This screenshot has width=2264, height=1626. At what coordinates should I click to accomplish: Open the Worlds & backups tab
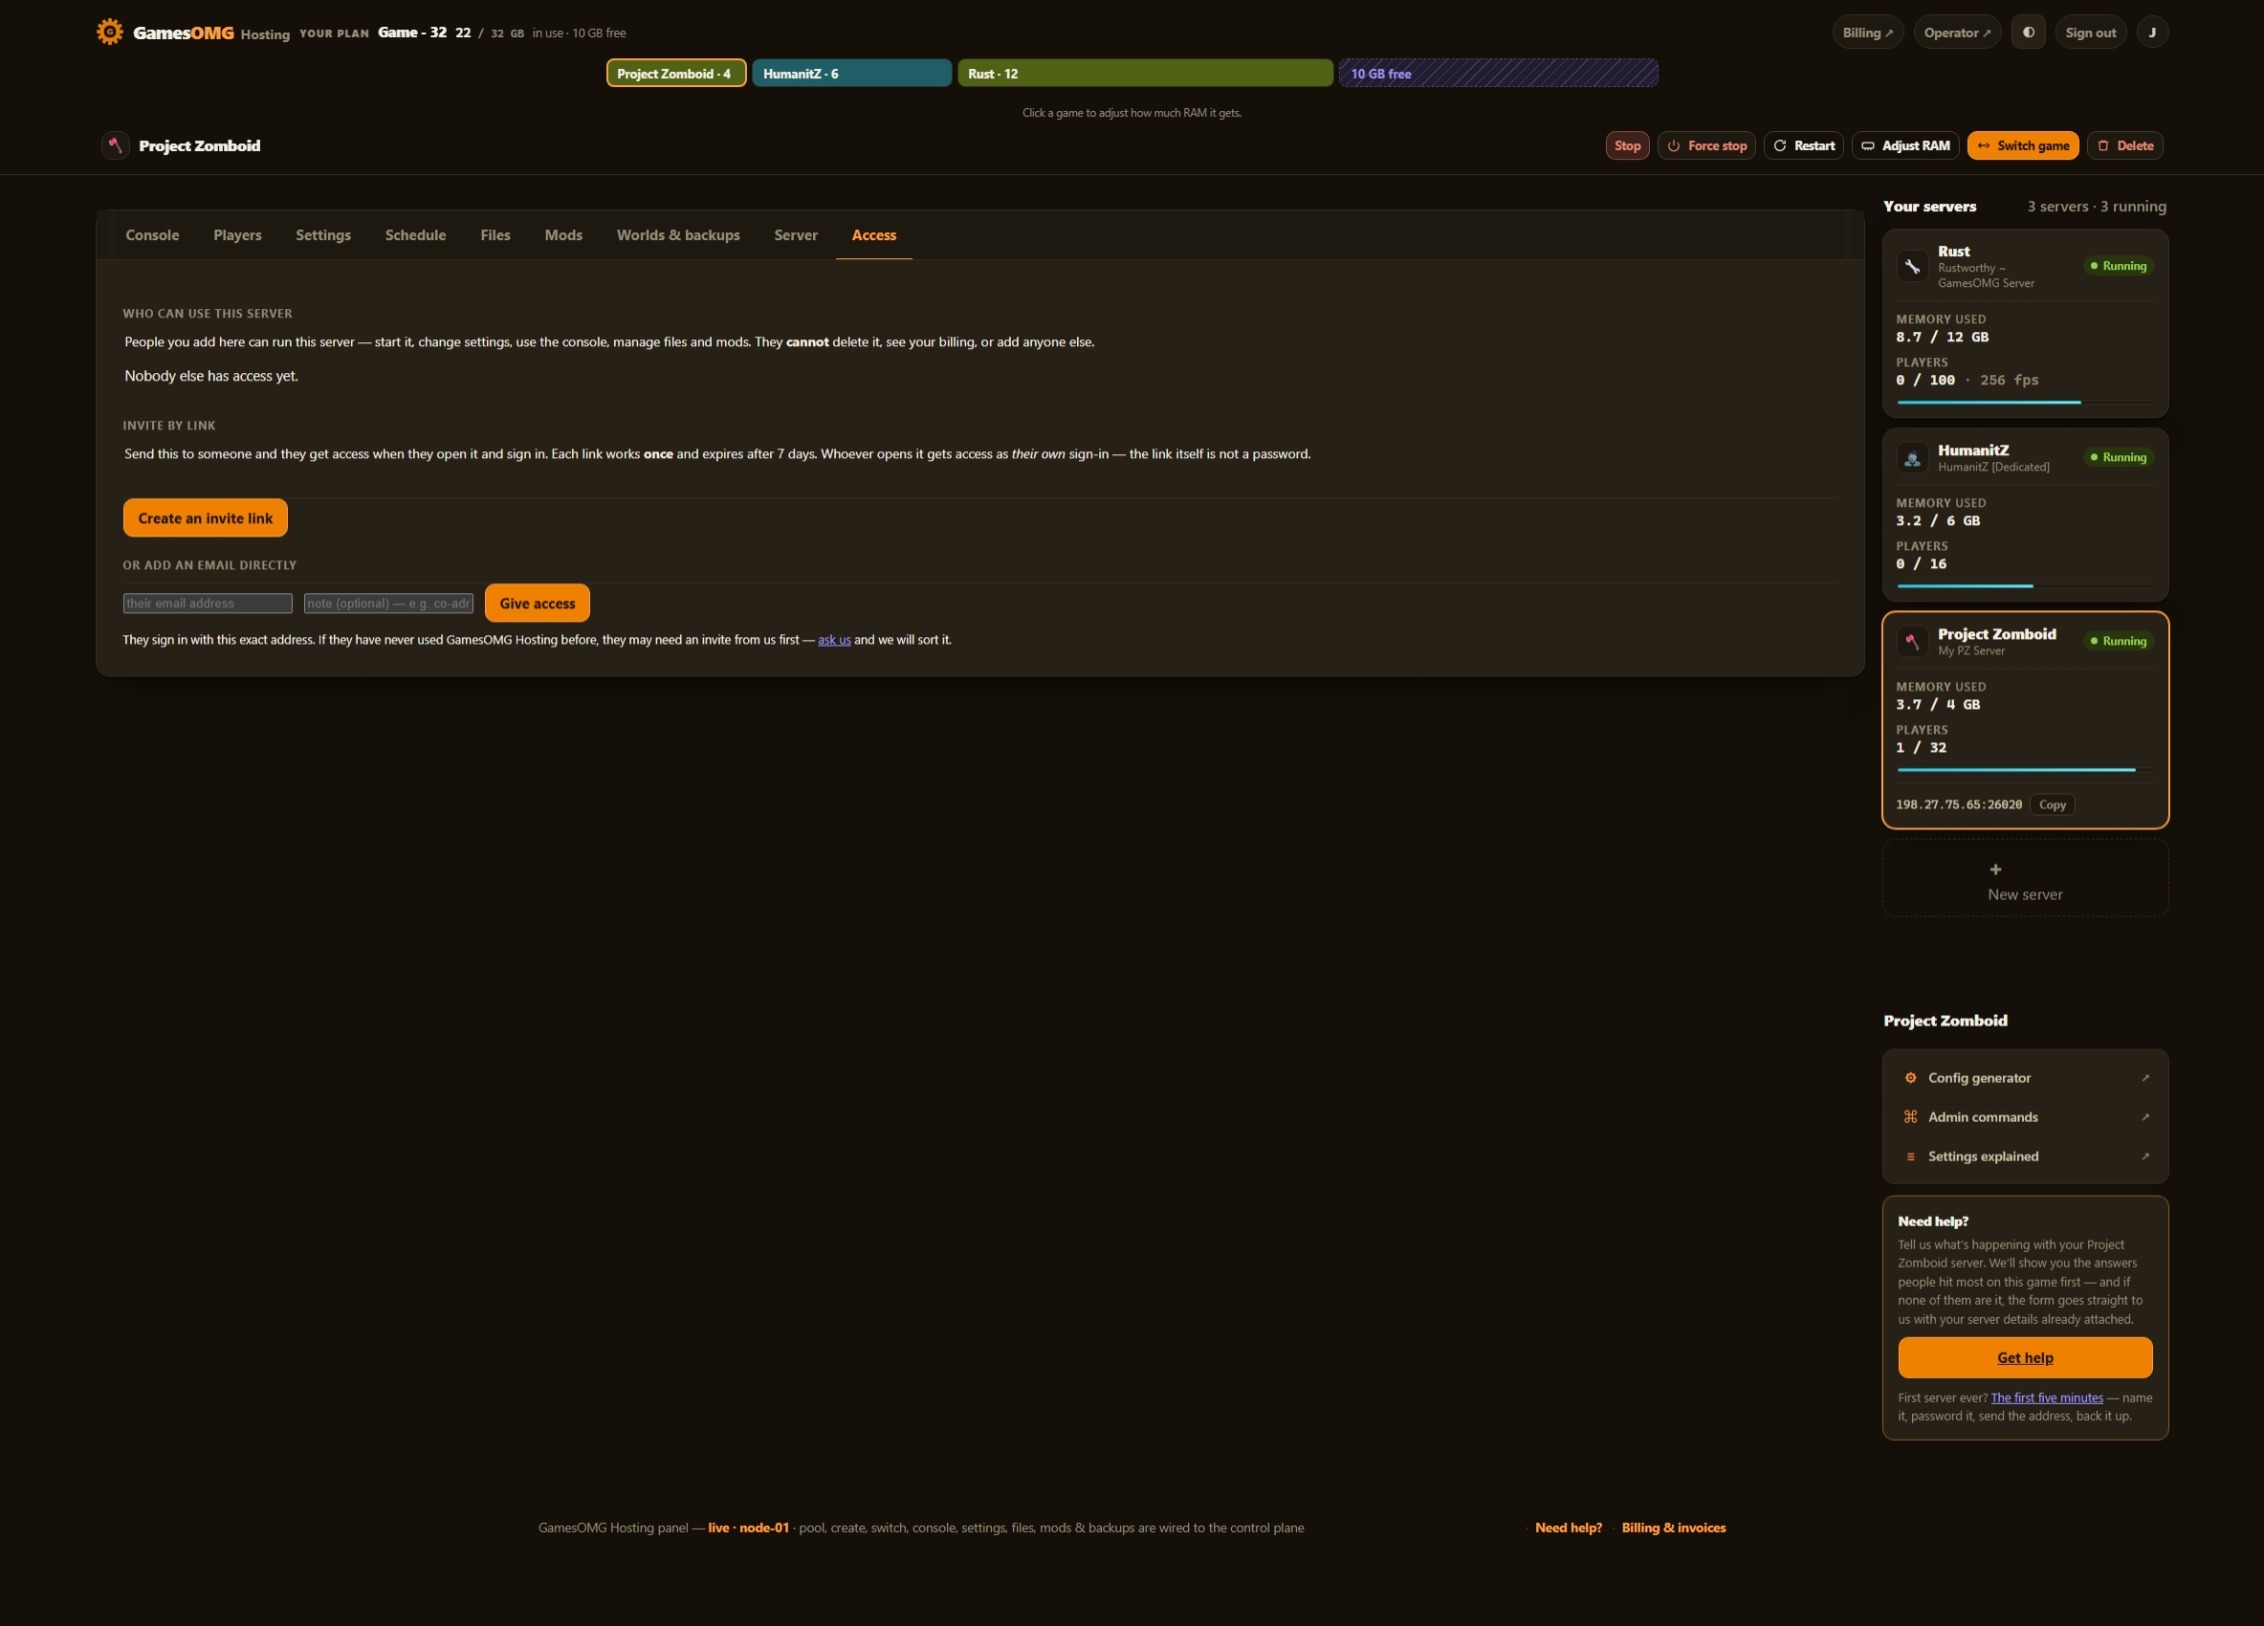[678, 235]
